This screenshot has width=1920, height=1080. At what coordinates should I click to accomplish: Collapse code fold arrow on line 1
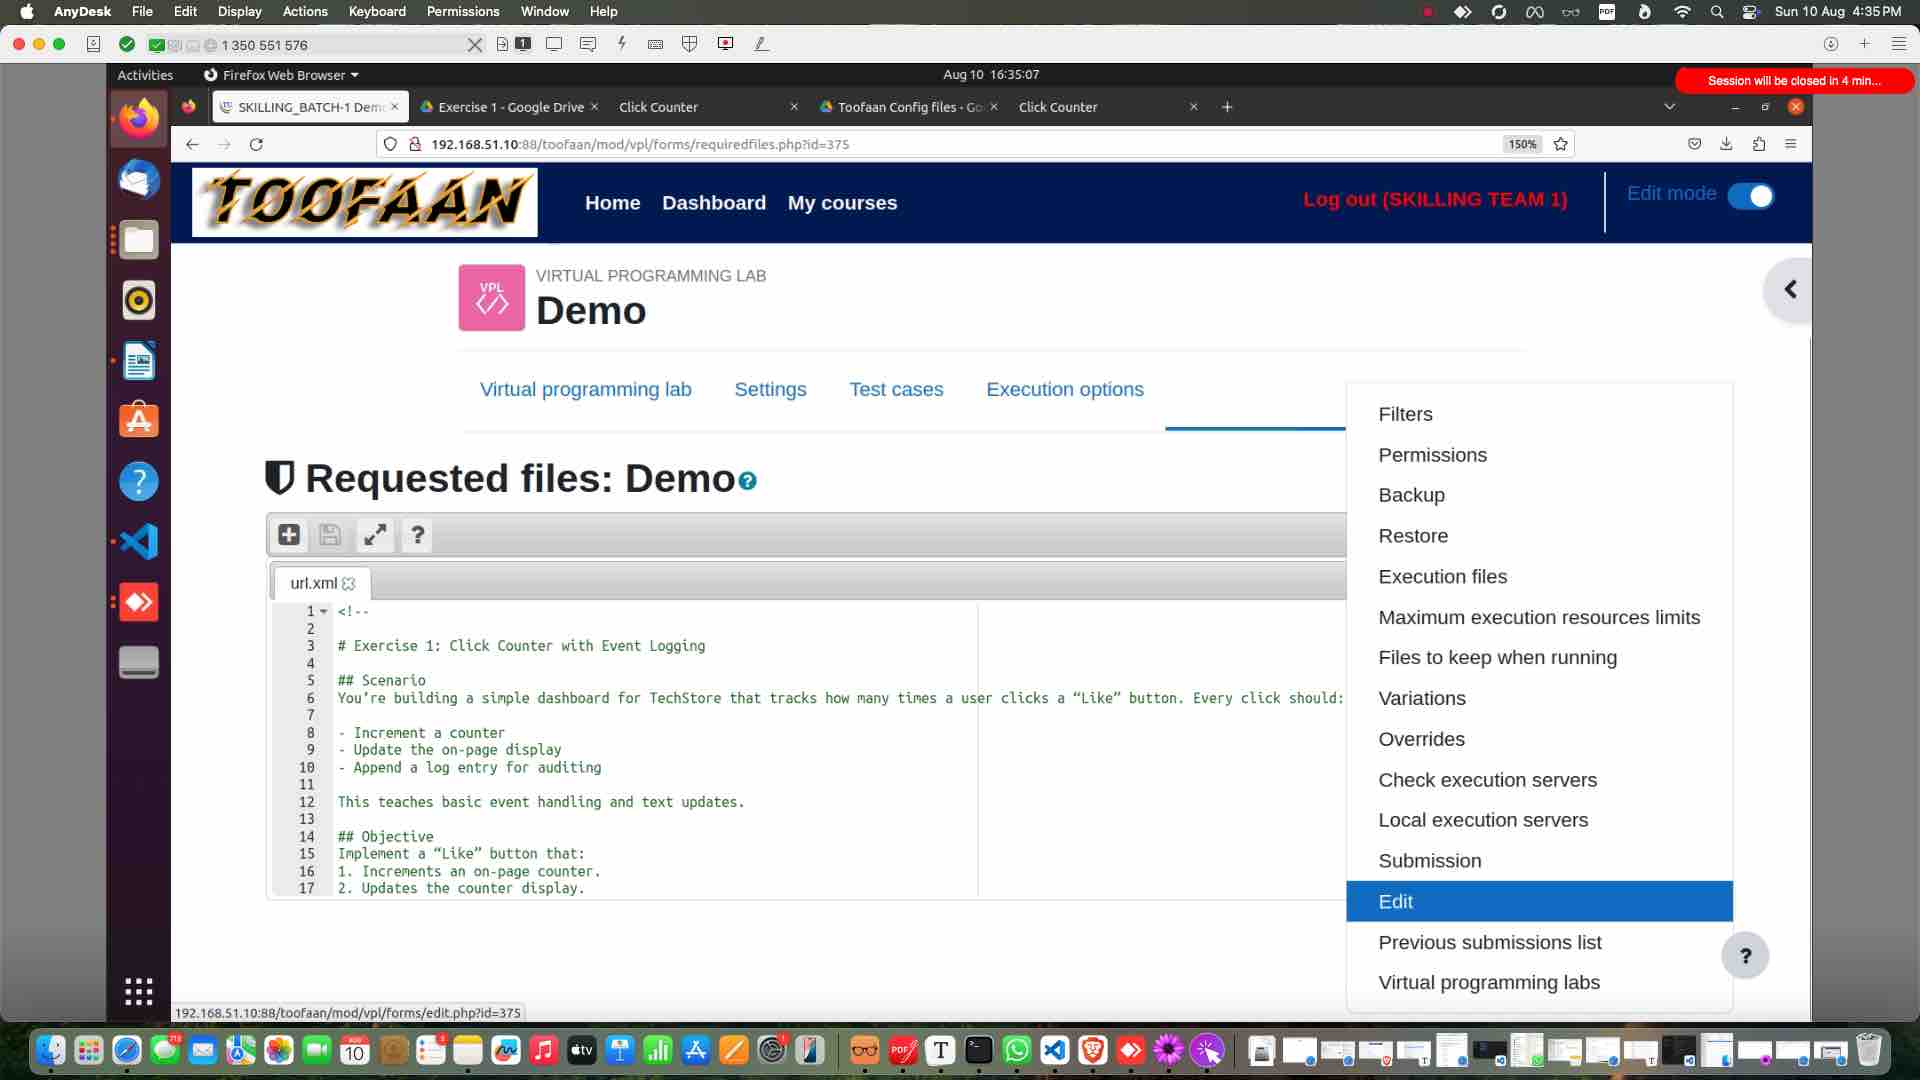[324, 612]
